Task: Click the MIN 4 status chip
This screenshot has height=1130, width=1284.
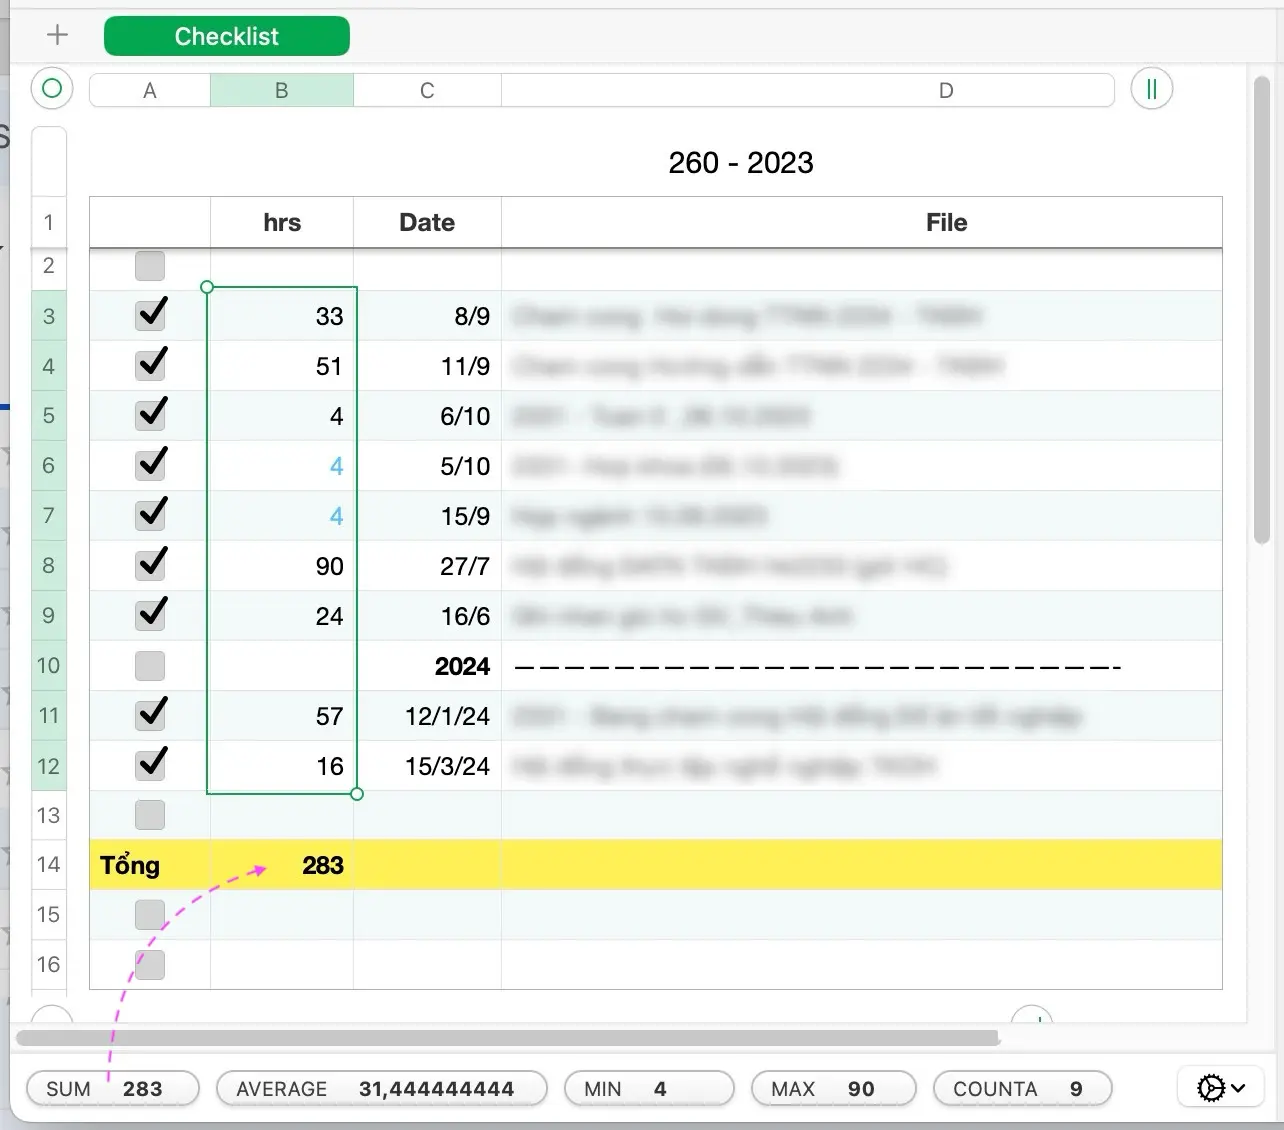Action: [649, 1088]
